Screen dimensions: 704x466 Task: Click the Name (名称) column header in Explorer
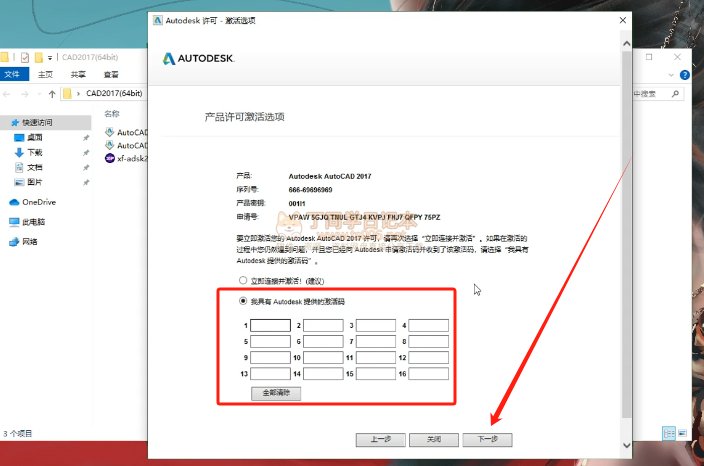[x=112, y=114]
